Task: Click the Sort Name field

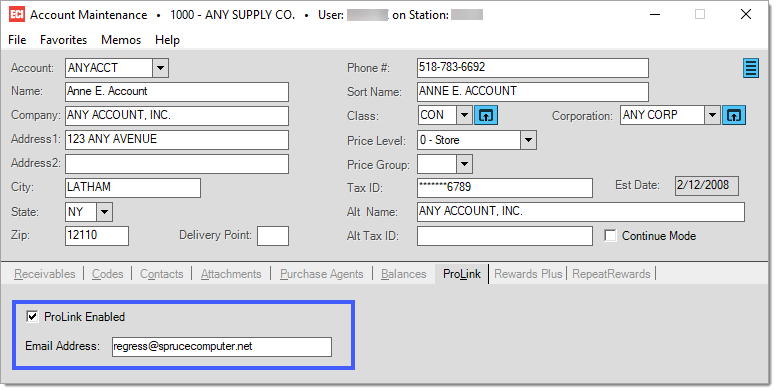Action: pos(533,92)
